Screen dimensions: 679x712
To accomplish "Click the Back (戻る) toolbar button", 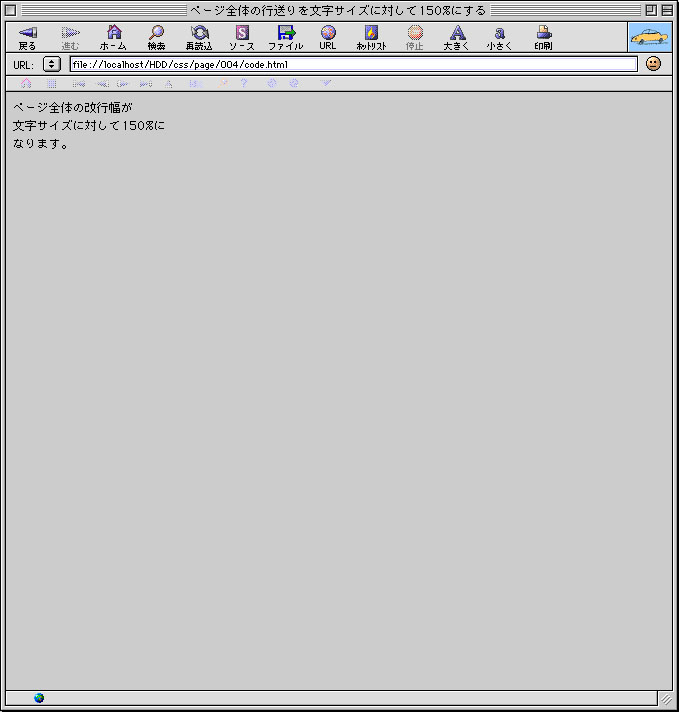I will [x=27, y=38].
